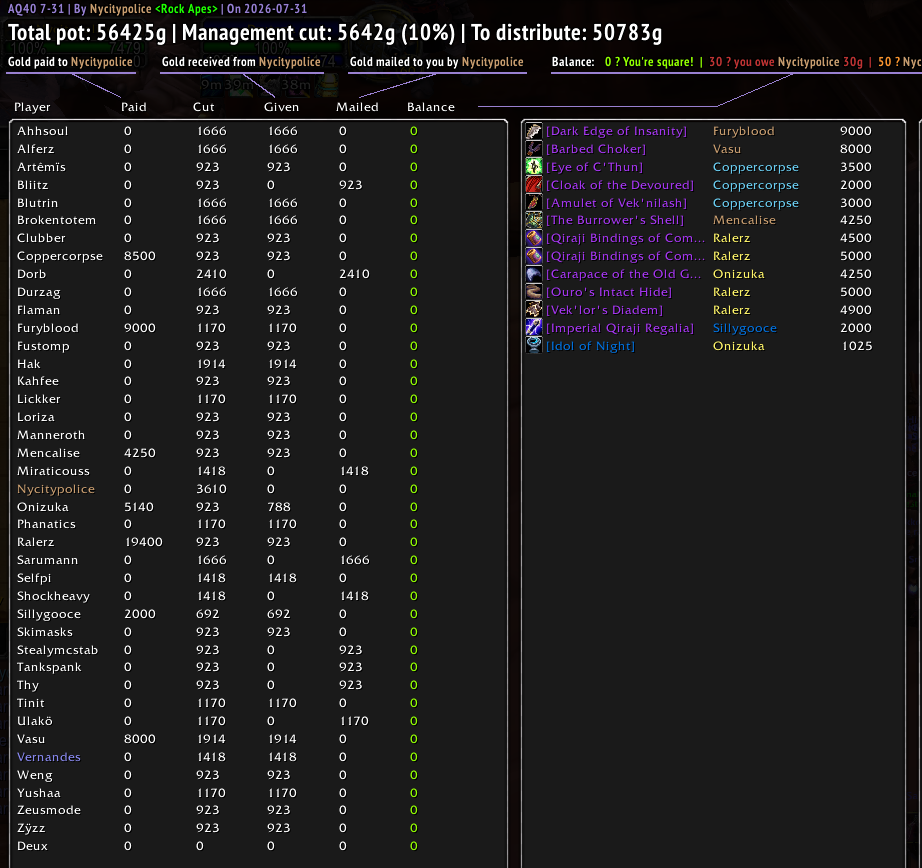Image resolution: width=922 pixels, height=868 pixels.
Task: Click the Paid column header
Action: [x=133, y=107]
